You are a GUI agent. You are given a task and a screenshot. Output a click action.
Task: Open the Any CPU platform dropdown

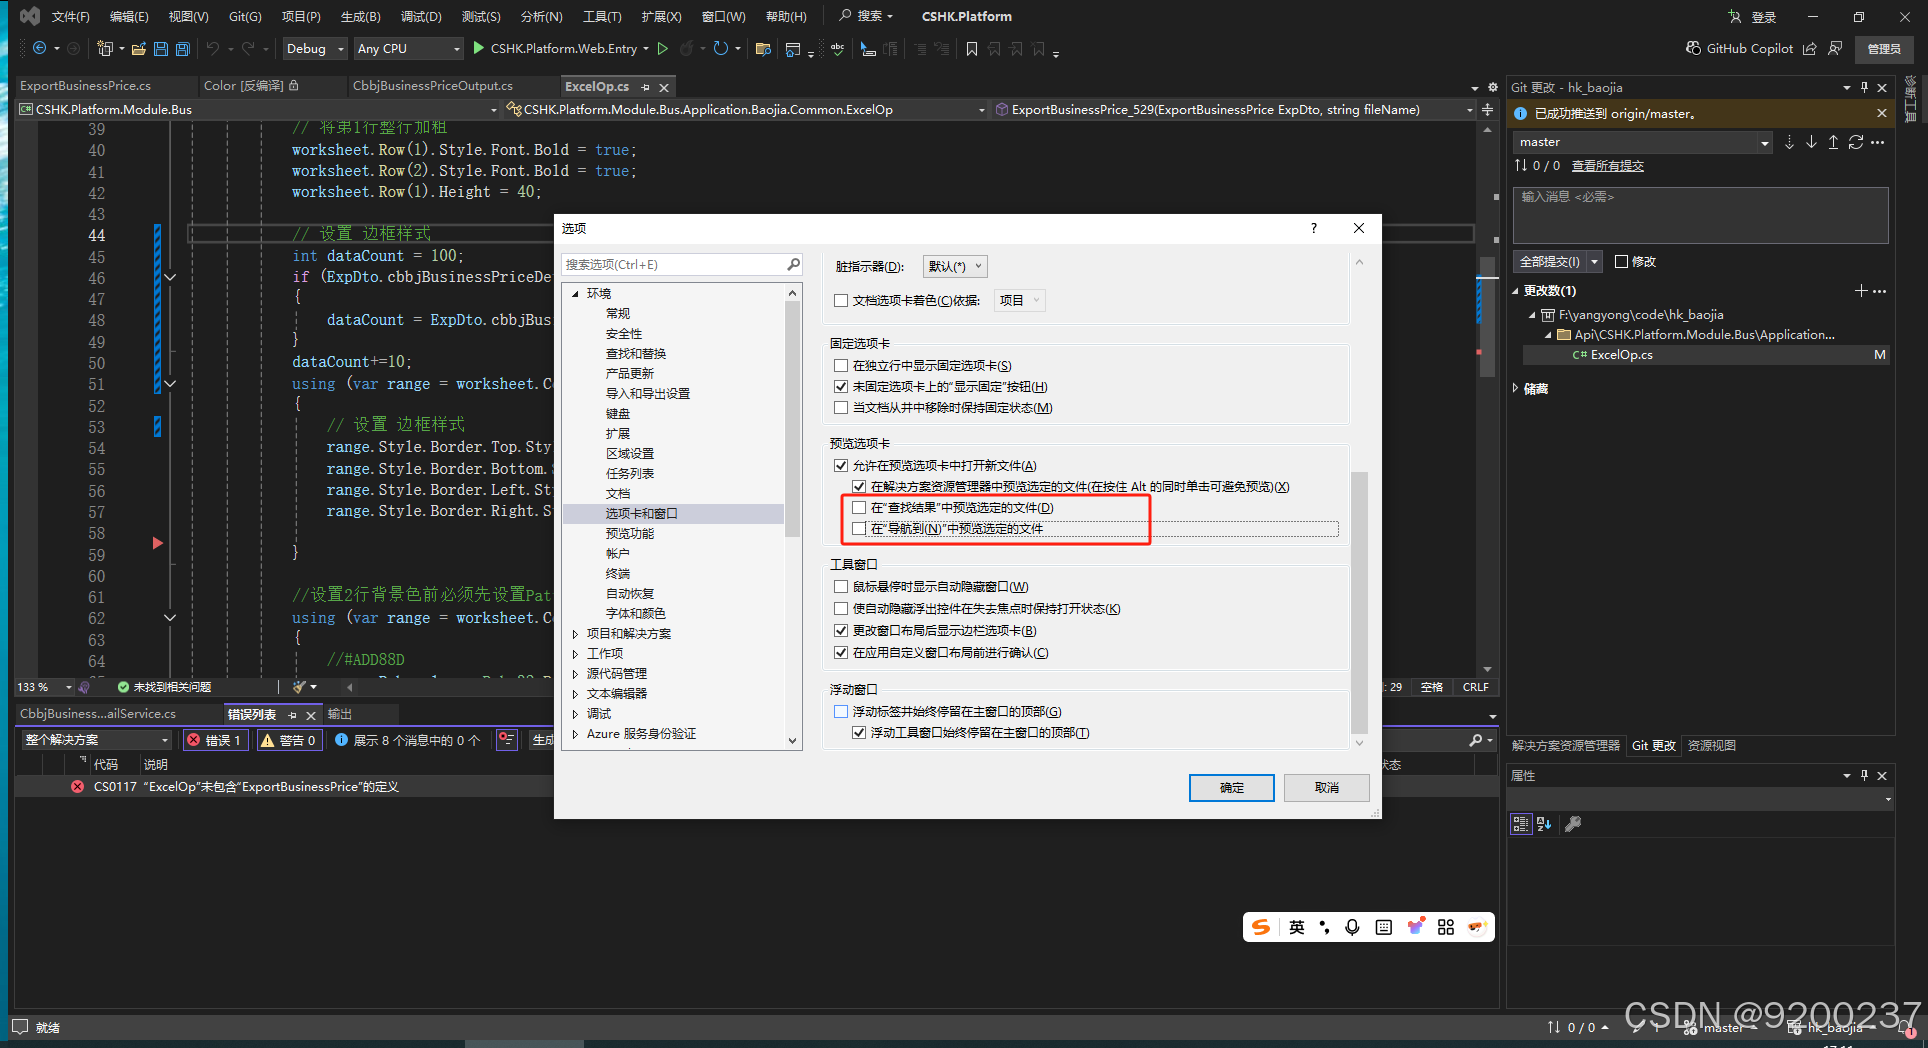point(408,48)
